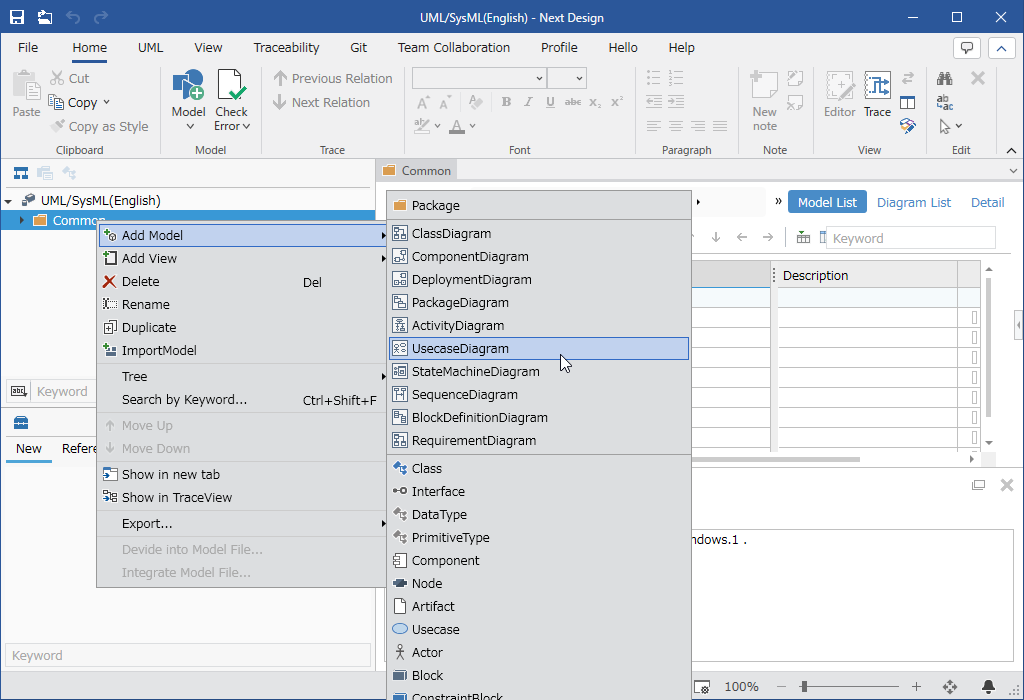Screen dimensions: 1024x700
Task: Click ImportModel in the context menu
Action: point(242,351)
